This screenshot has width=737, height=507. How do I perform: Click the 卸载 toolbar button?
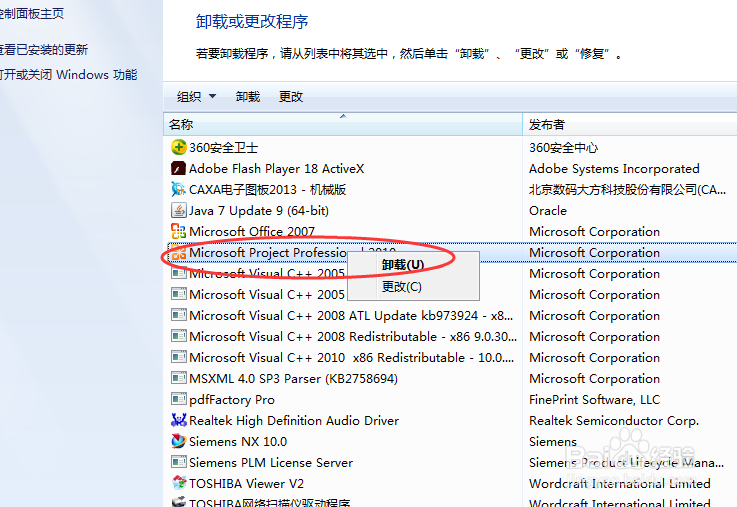248,96
